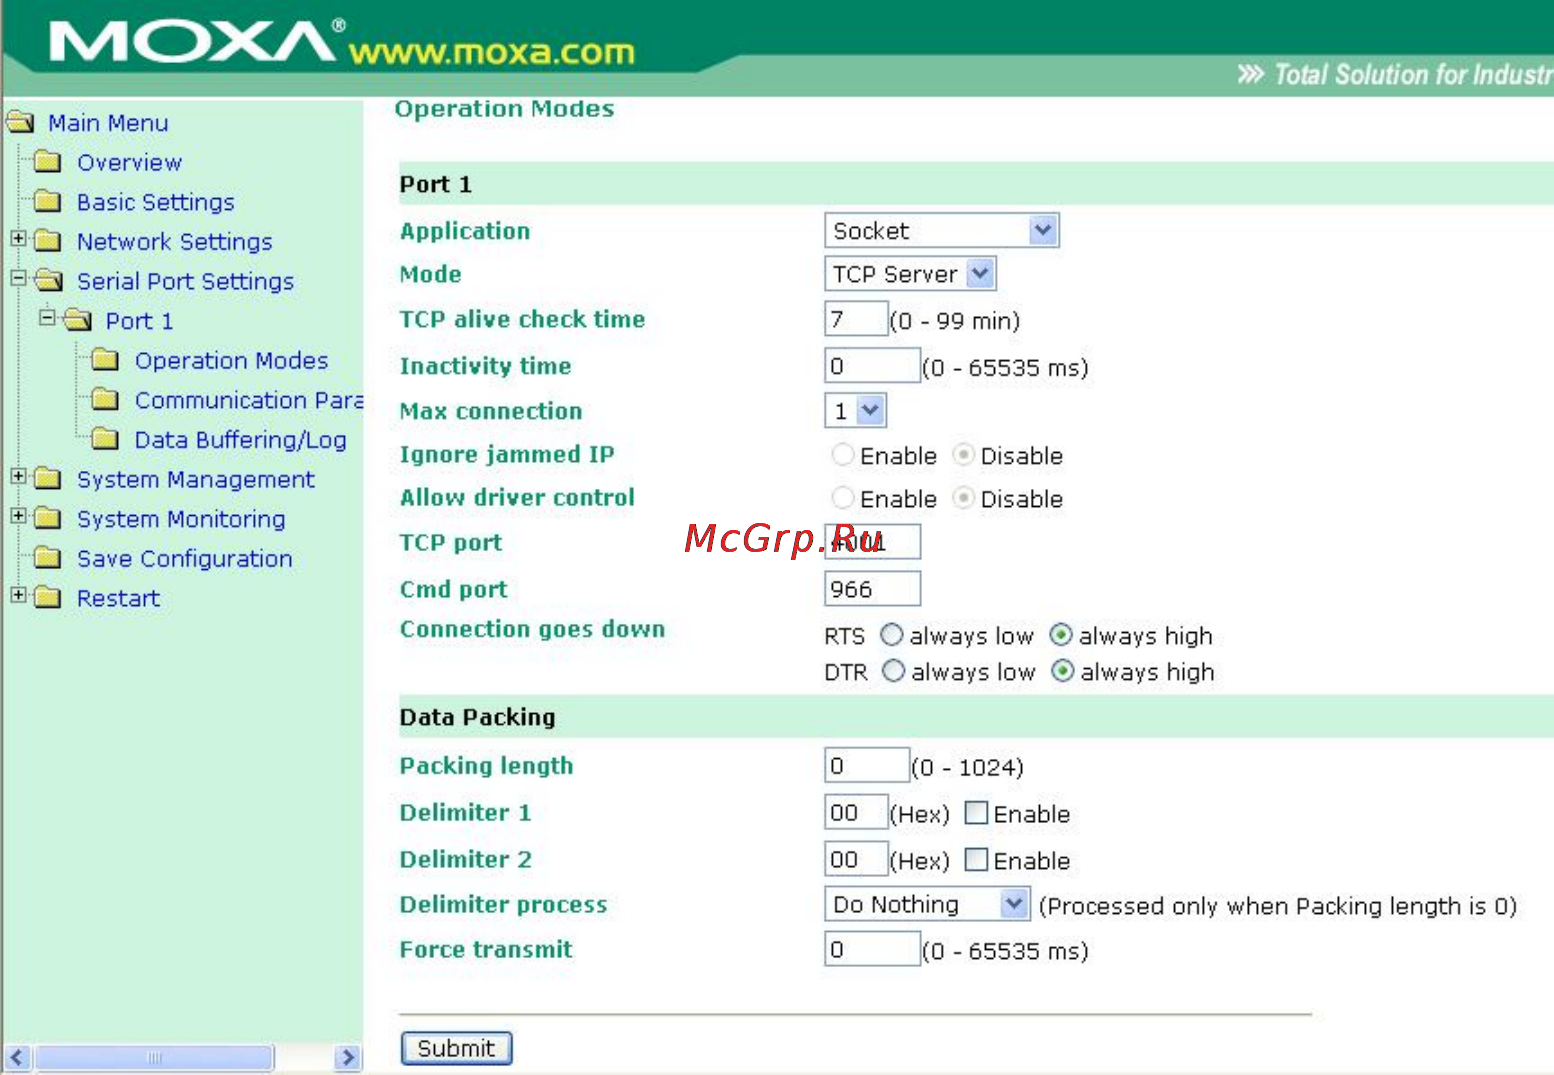1554x1075 pixels.
Task: Open the Basic Settings menu link
Action: click(155, 202)
